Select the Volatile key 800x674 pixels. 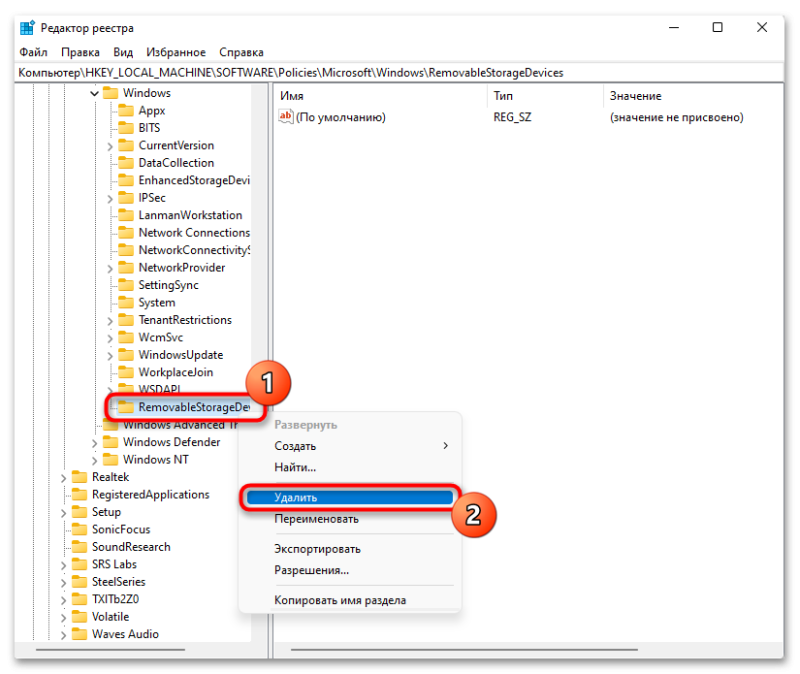[x=110, y=616]
